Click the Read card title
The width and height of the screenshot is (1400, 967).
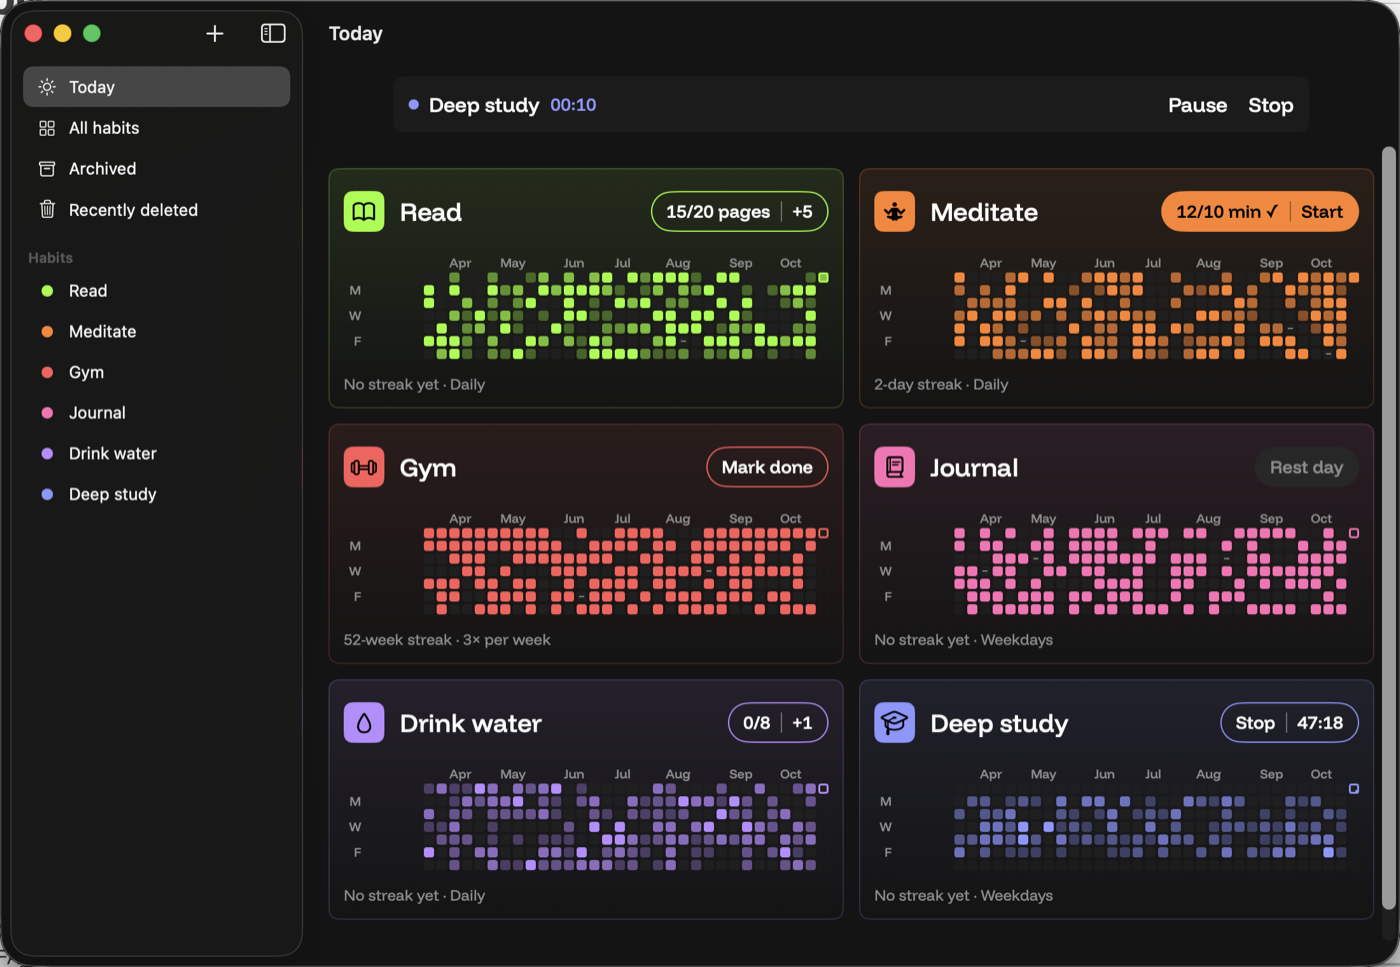pos(431,212)
